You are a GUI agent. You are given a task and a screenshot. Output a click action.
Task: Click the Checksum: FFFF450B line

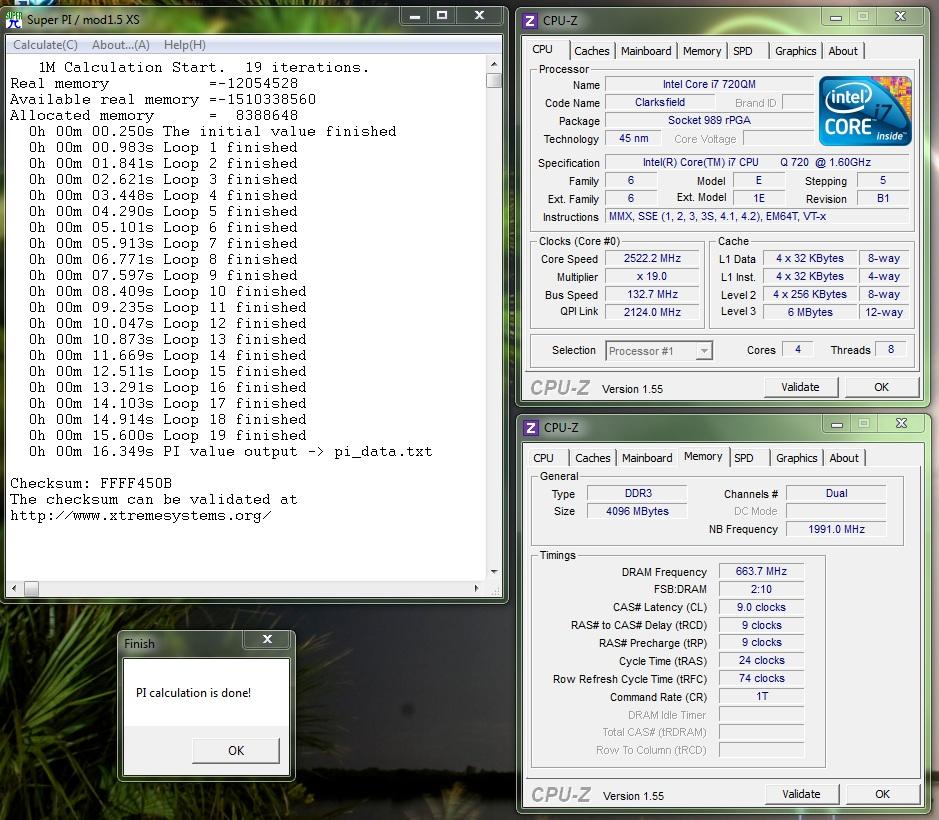(x=91, y=483)
